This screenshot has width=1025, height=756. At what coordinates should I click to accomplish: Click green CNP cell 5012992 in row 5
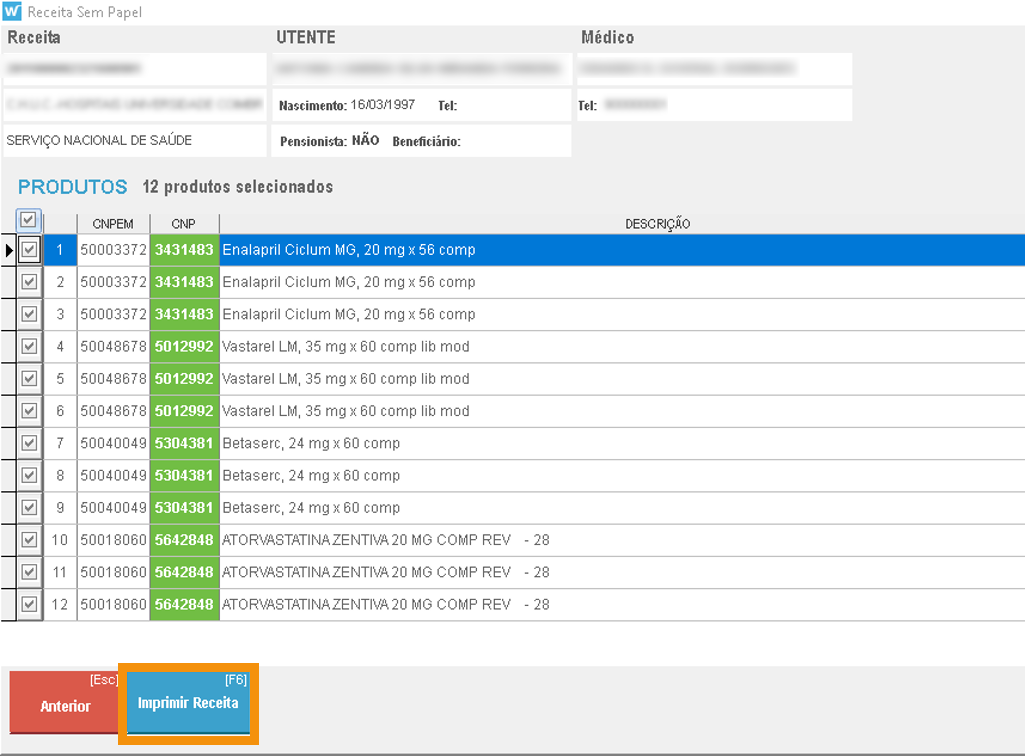184,379
